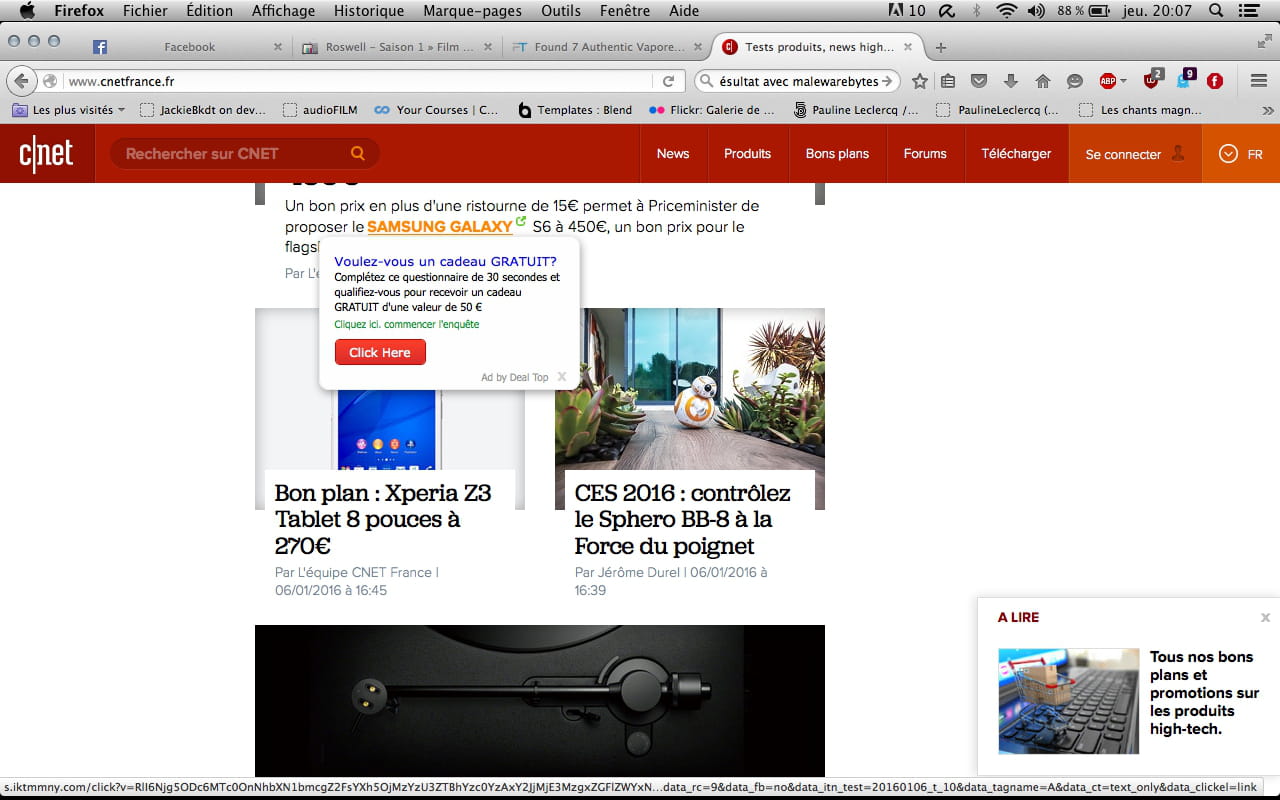1280x800 pixels.
Task: Click the Se connecter login link
Action: 1123,154
